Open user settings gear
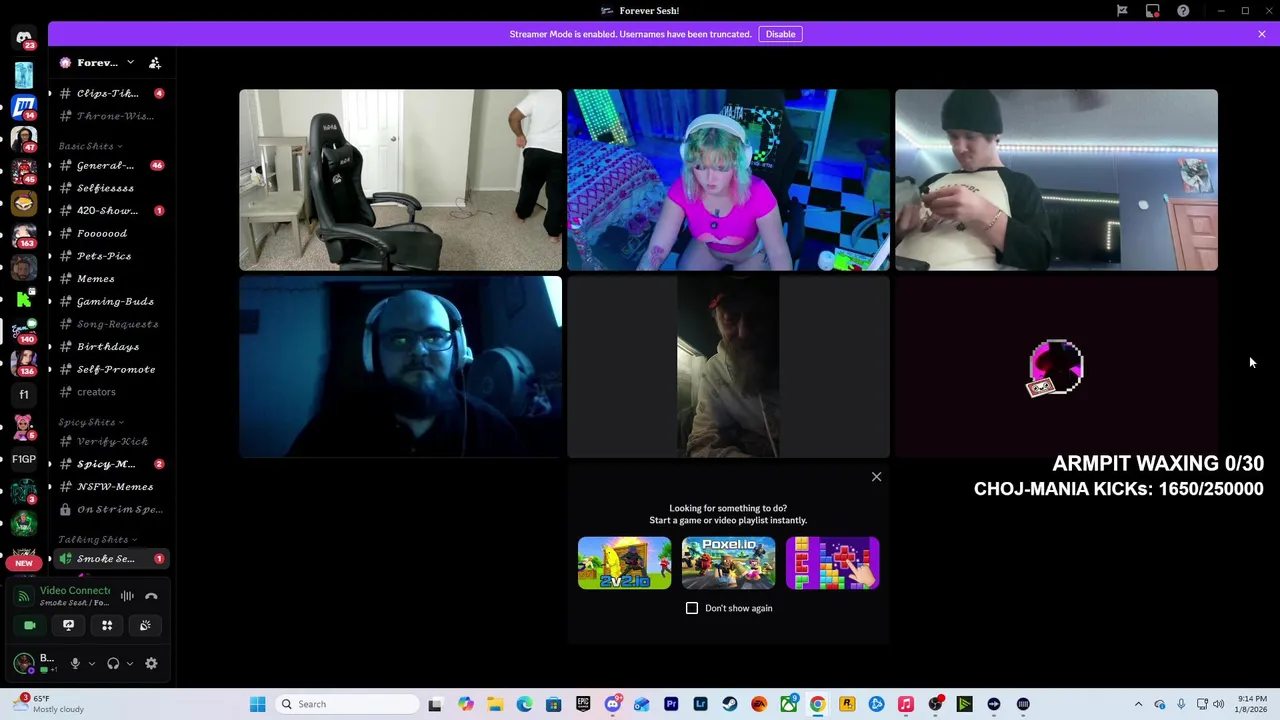 tap(151, 663)
